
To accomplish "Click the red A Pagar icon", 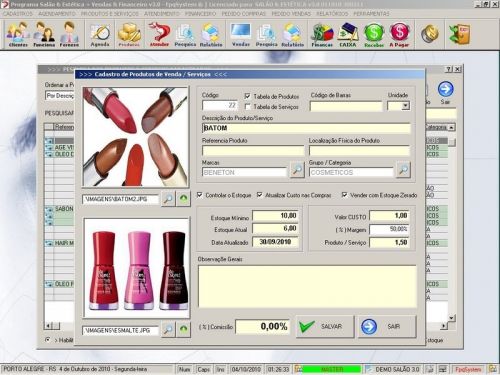I will click(399, 34).
